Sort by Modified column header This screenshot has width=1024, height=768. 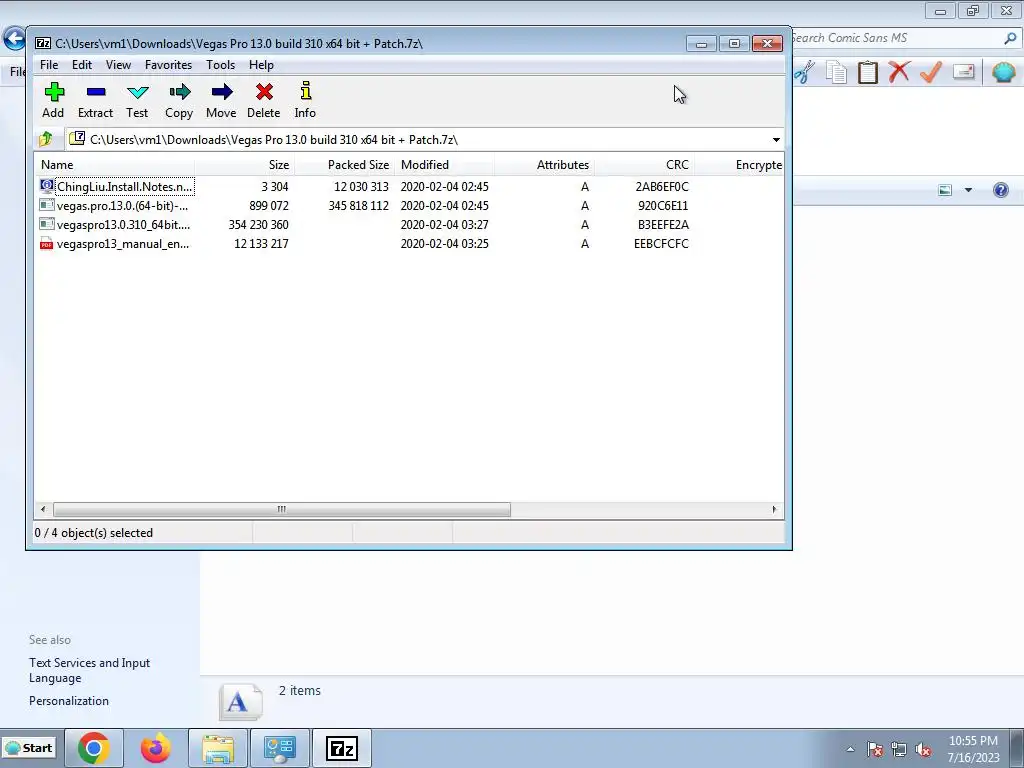(x=444, y=165)
